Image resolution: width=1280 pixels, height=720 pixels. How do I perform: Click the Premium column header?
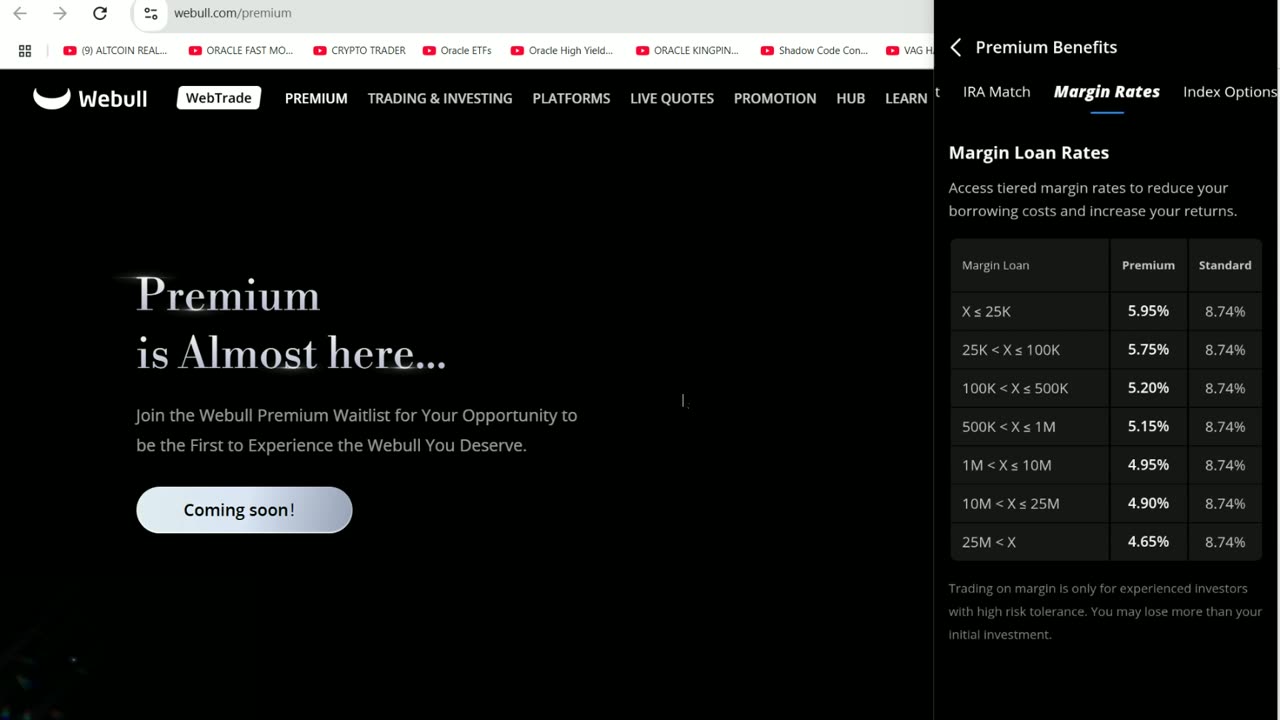click(1148, 265)
